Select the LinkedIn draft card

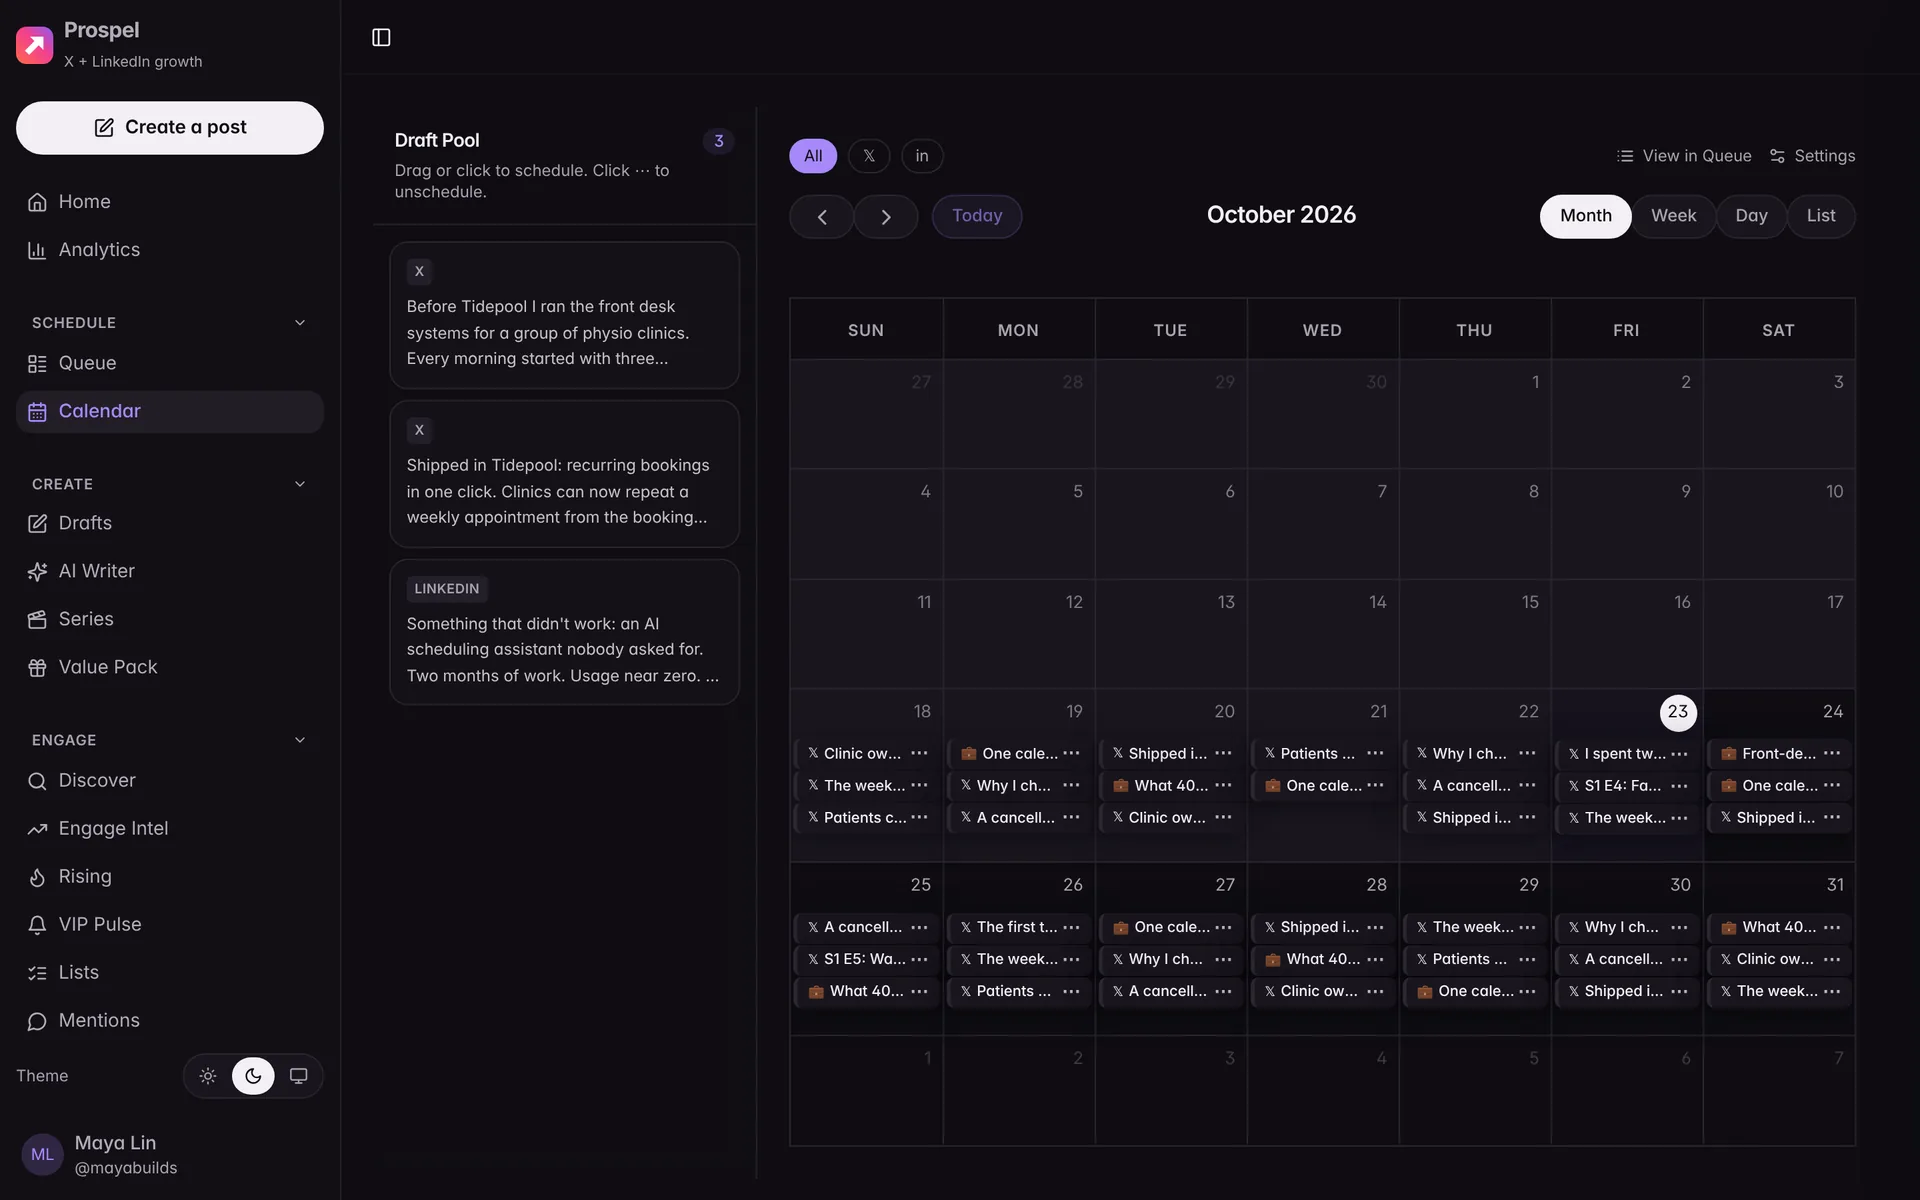tap(564, 632)
